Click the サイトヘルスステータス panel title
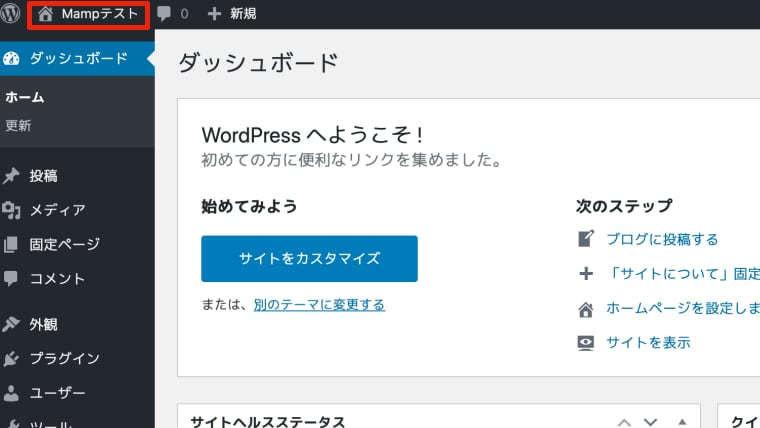The width and height of the screenshot is (760, 428). point(268,422)
